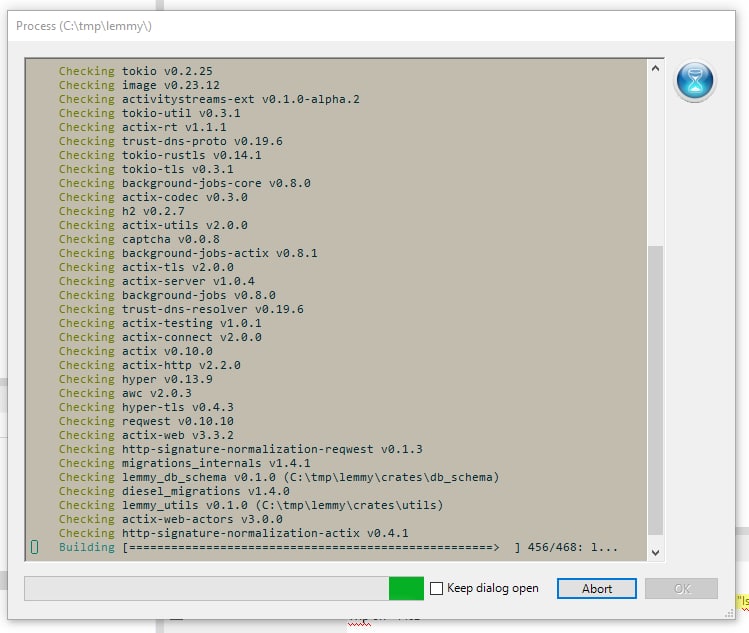Click the 'actix-server v1.0.4' line

coord(157,281)
